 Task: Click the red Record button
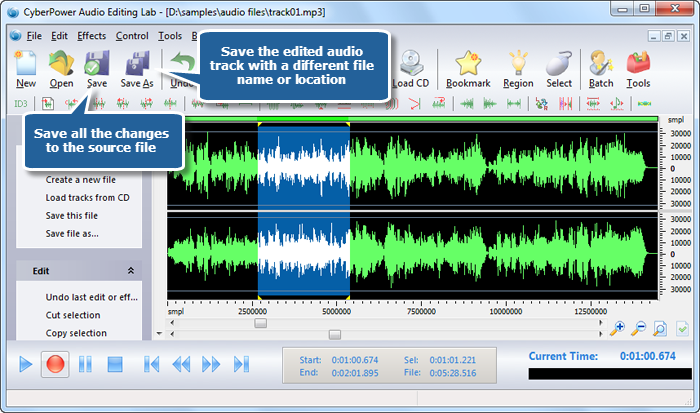pos(55,364)
